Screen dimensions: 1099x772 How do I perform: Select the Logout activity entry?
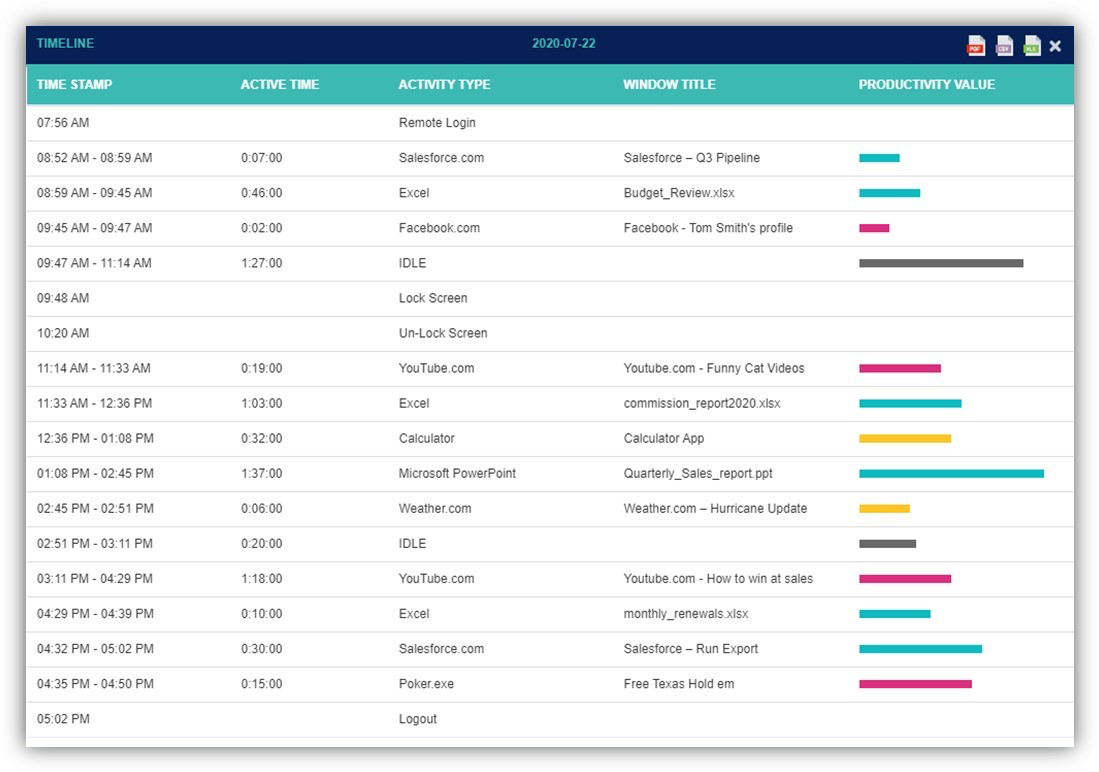pos(417,719)
